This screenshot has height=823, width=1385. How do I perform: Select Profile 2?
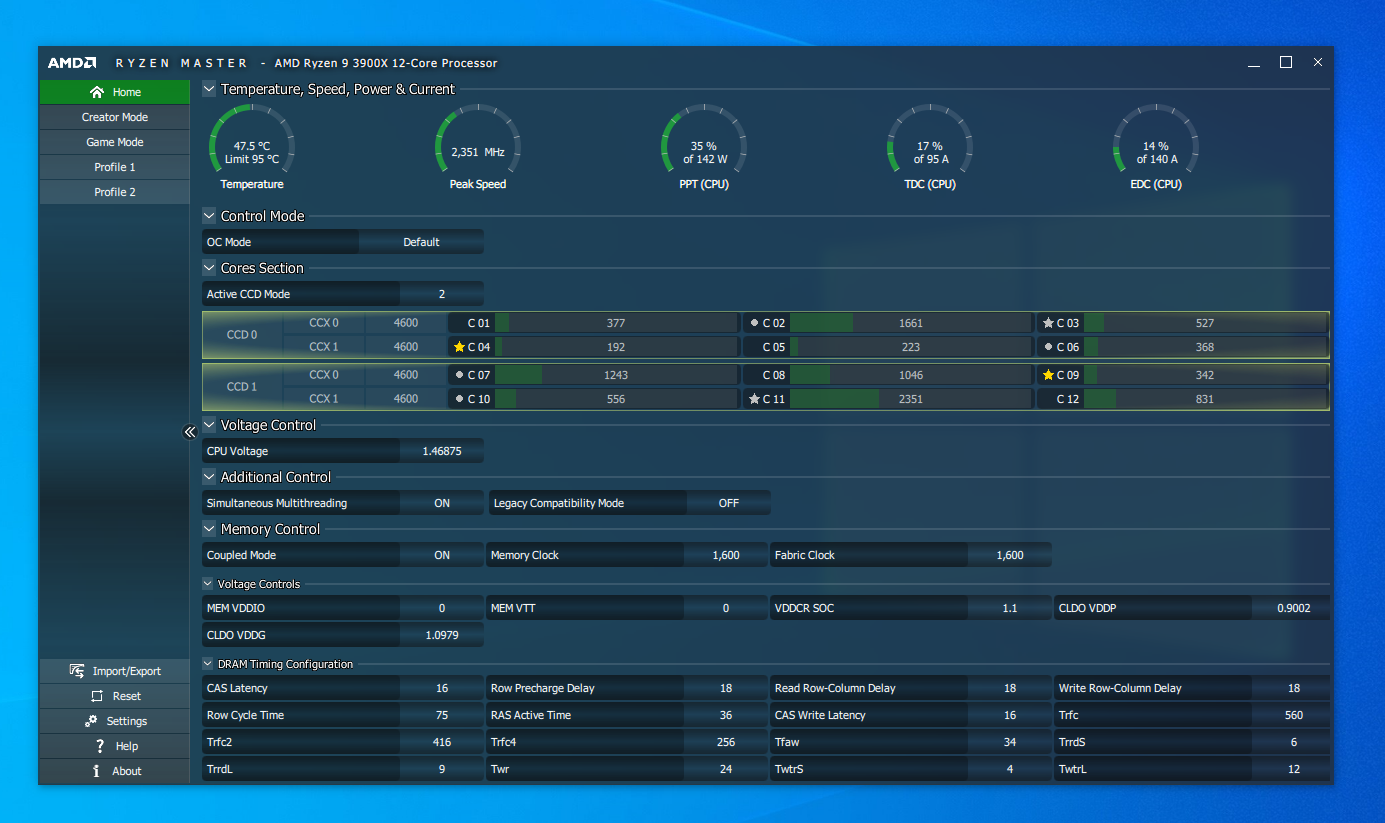pos(115,192)
